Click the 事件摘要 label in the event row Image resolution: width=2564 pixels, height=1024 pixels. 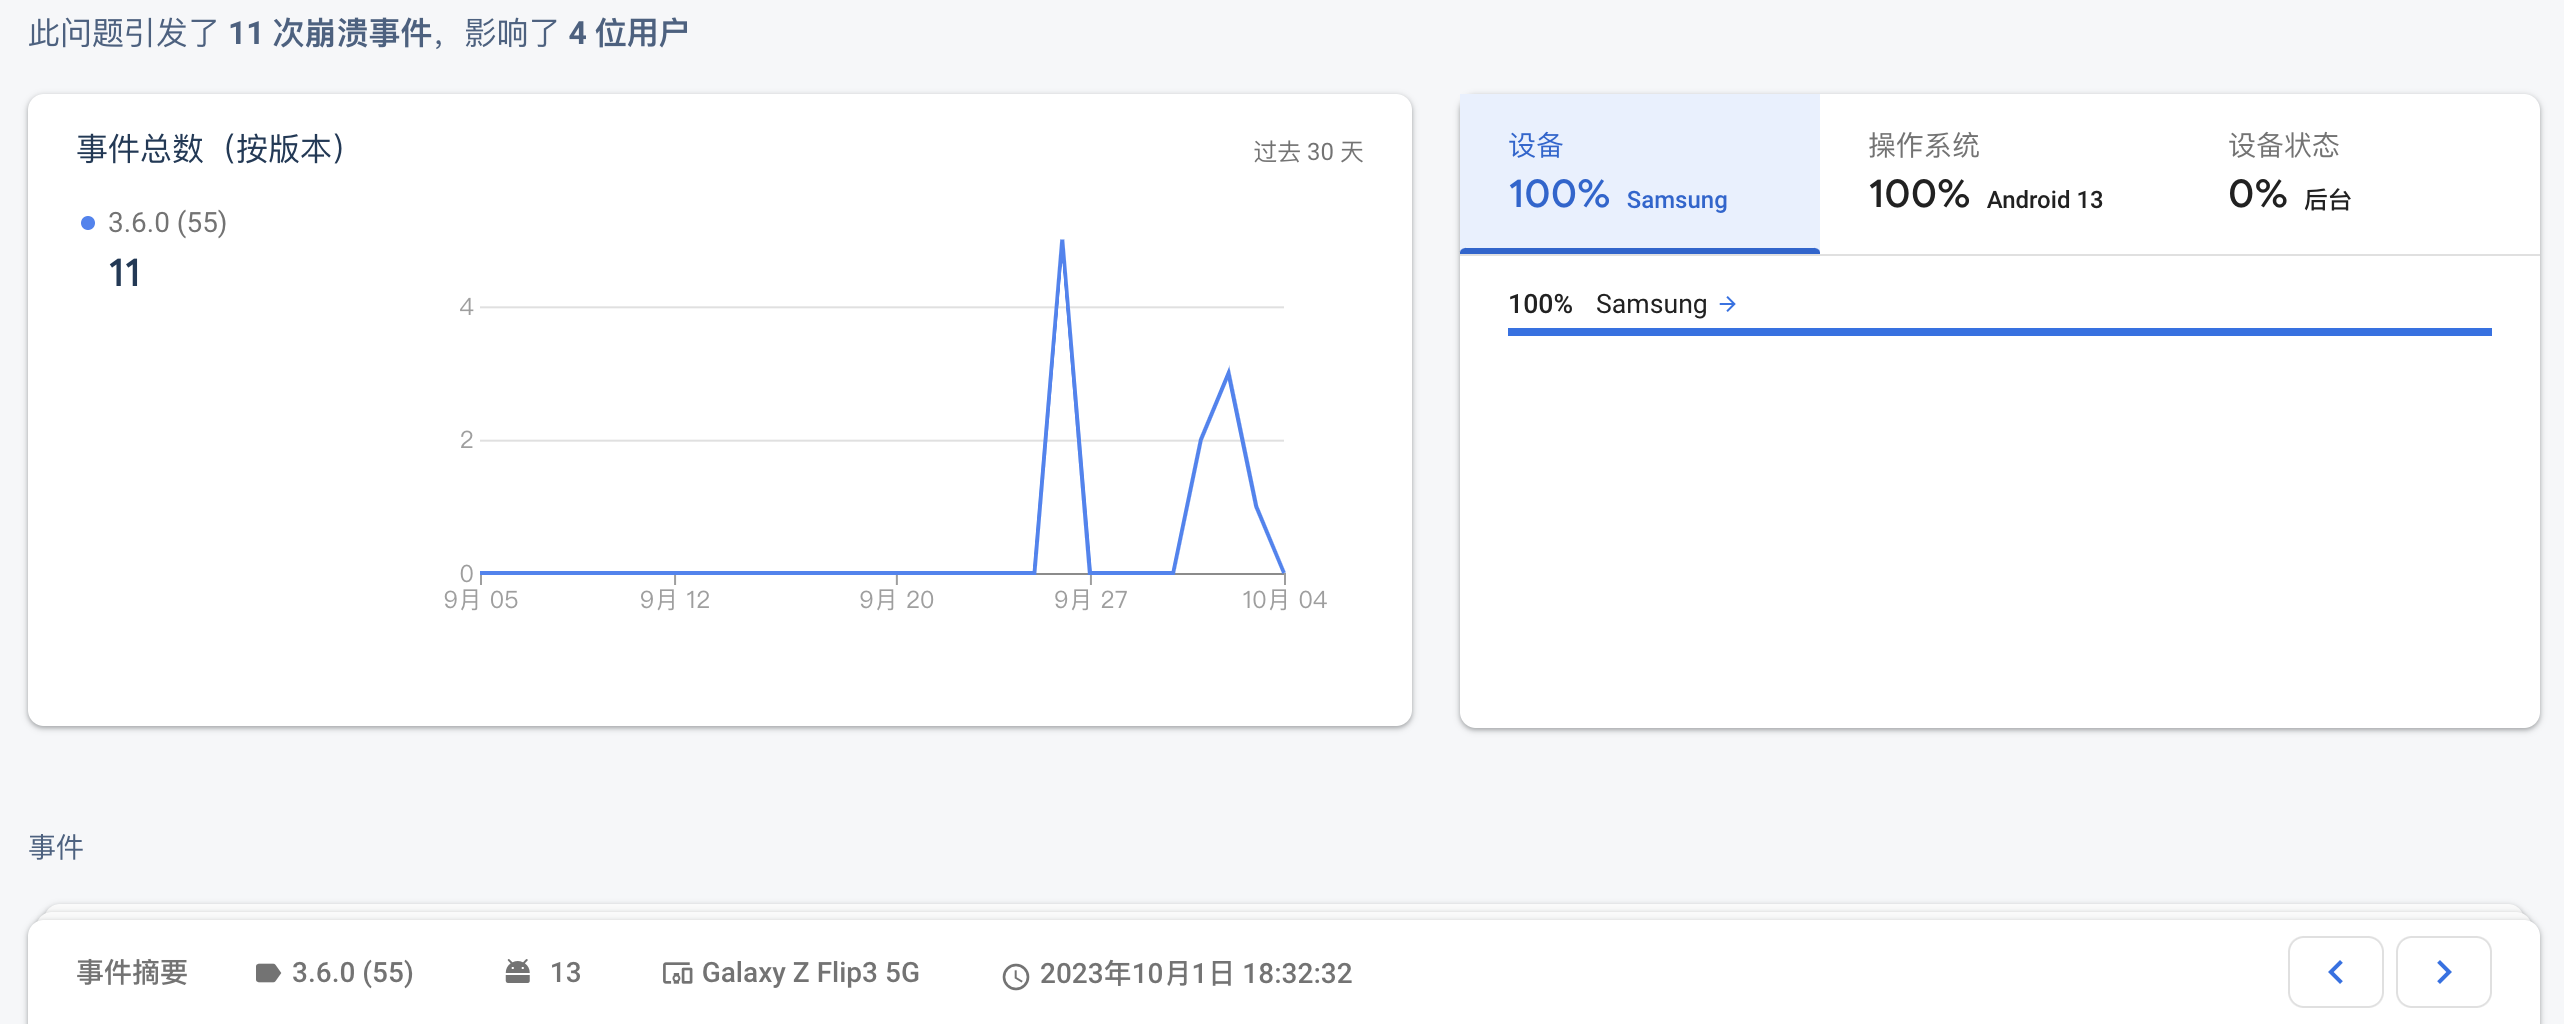pos(132,973)
